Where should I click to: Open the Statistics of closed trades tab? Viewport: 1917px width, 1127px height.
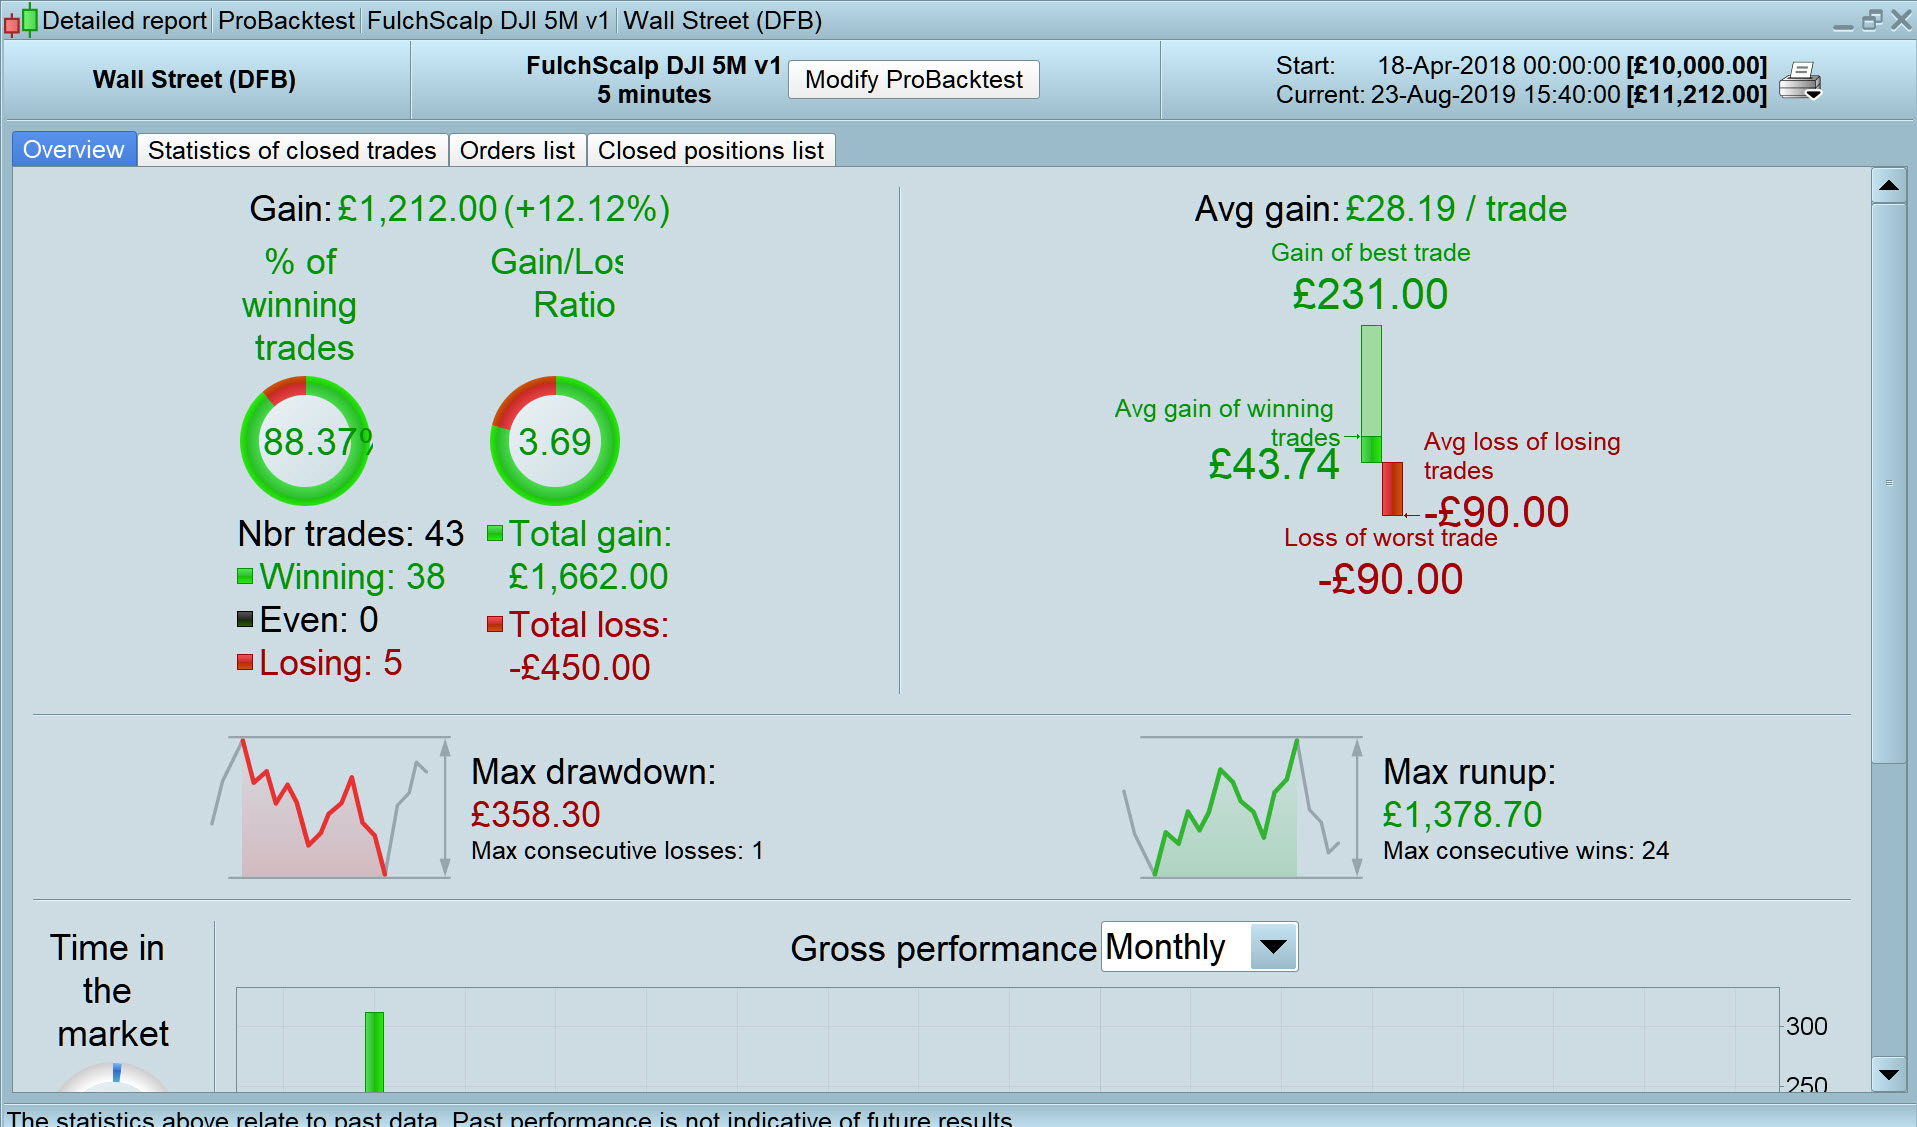pyautogui.click(x=292, y=150)
